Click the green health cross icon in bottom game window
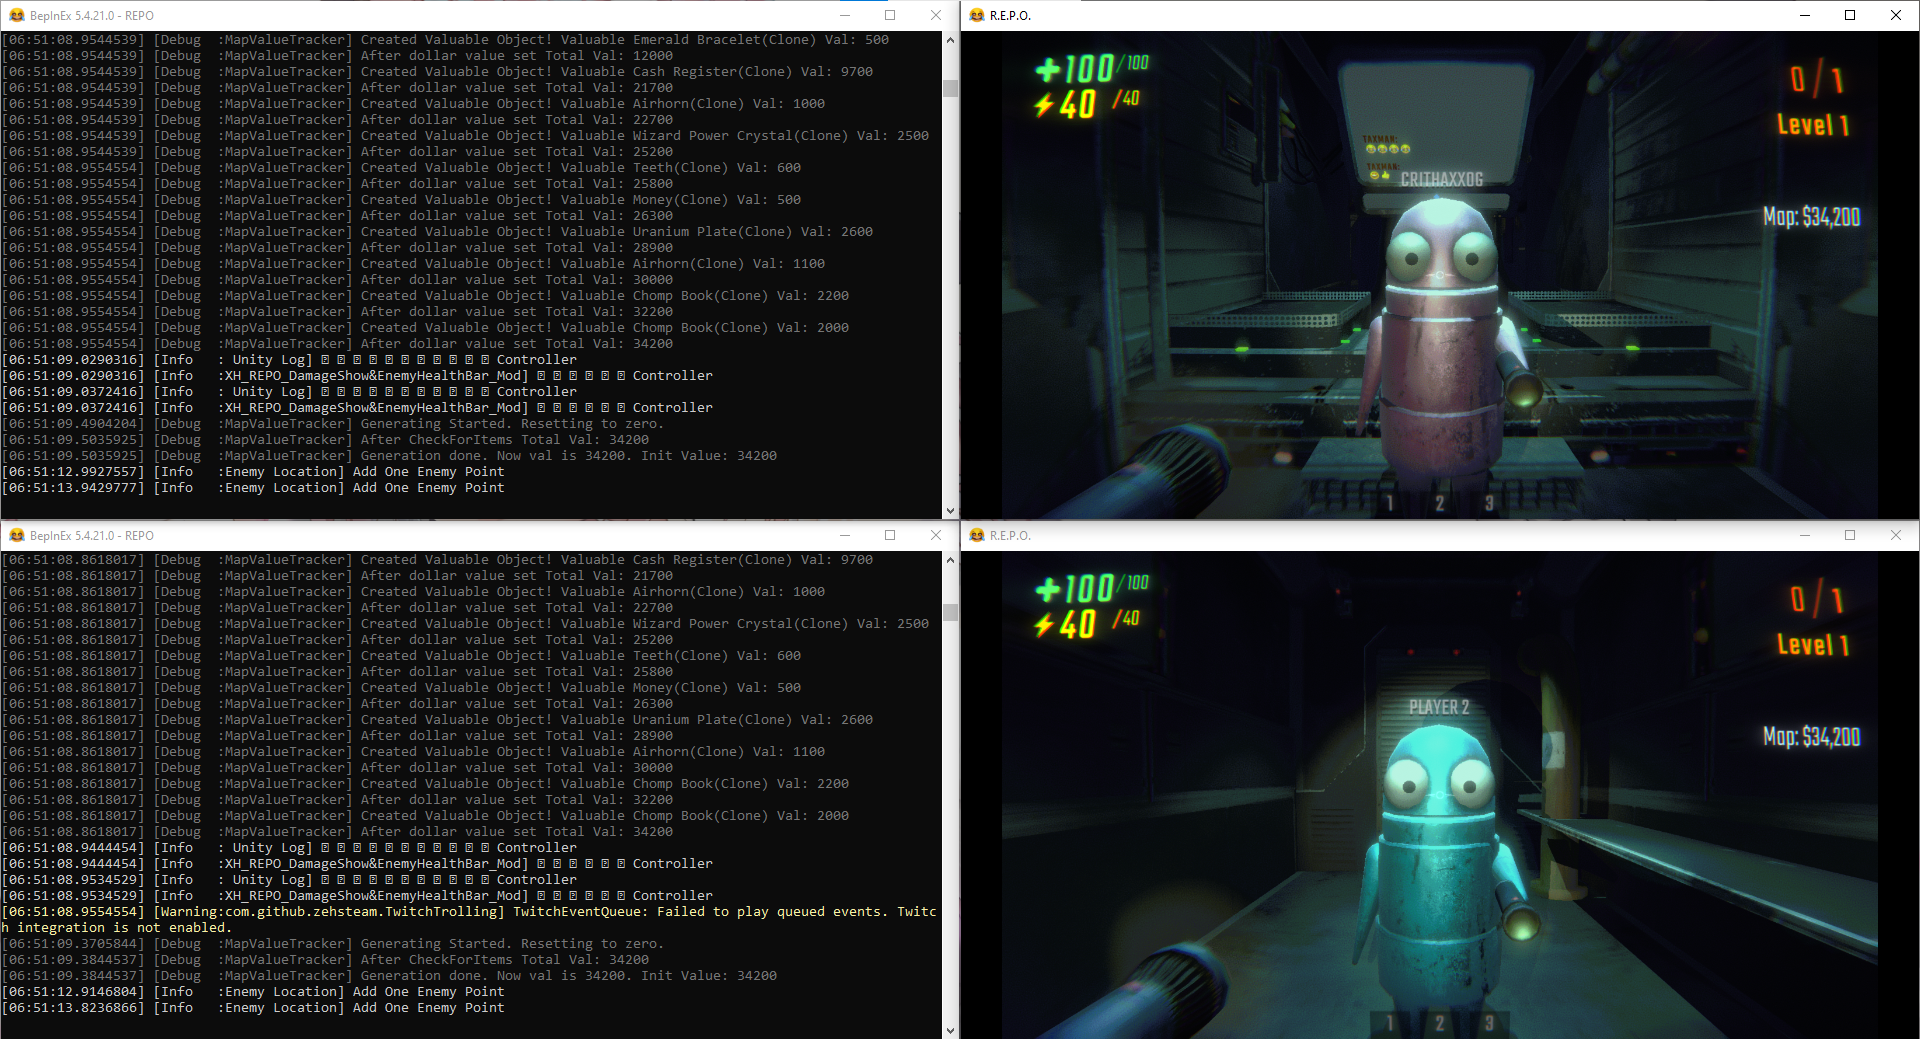This screenshot has width=1920, height=1039. (1048, 589)
